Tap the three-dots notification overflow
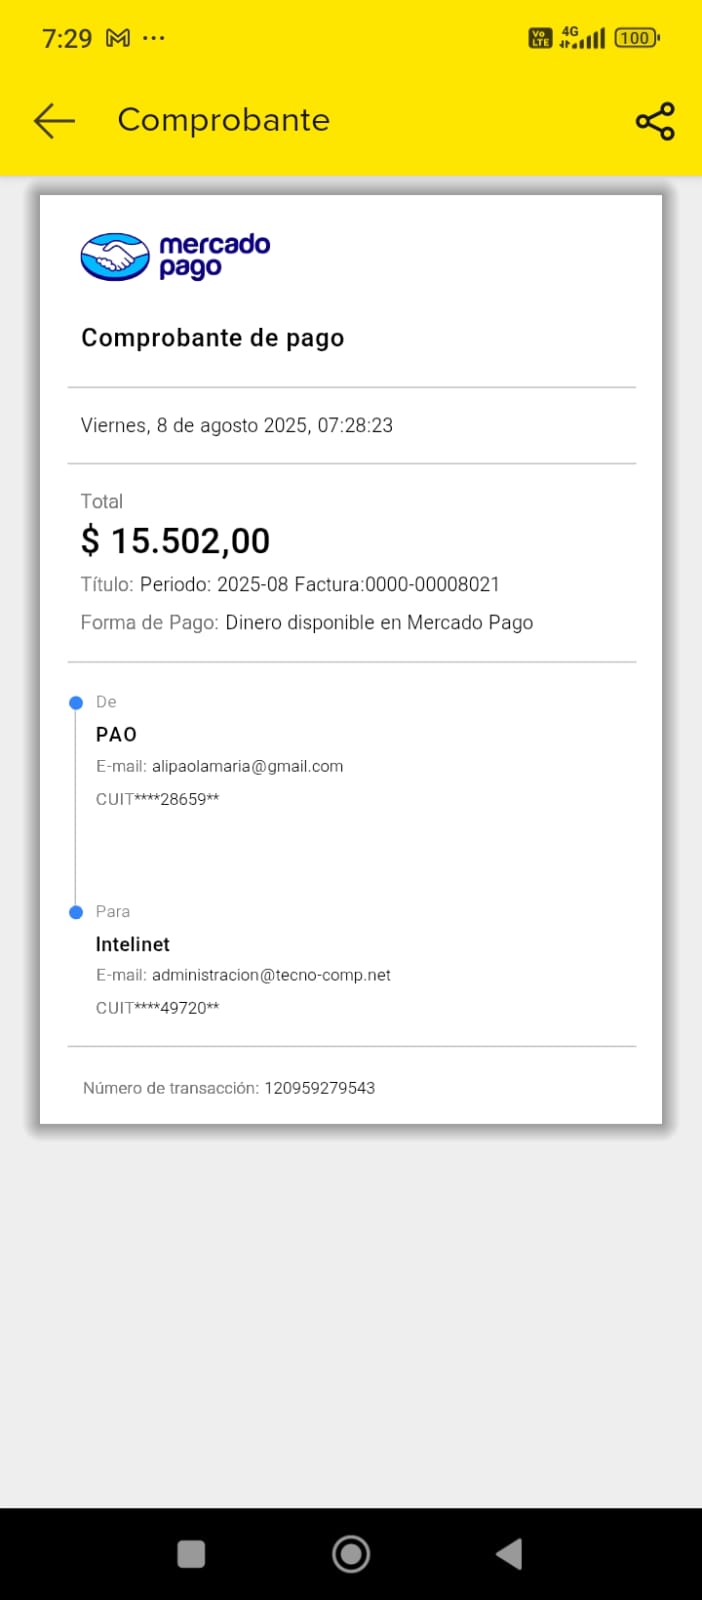This screenshot has width=702, height=1600. point(154,38)
